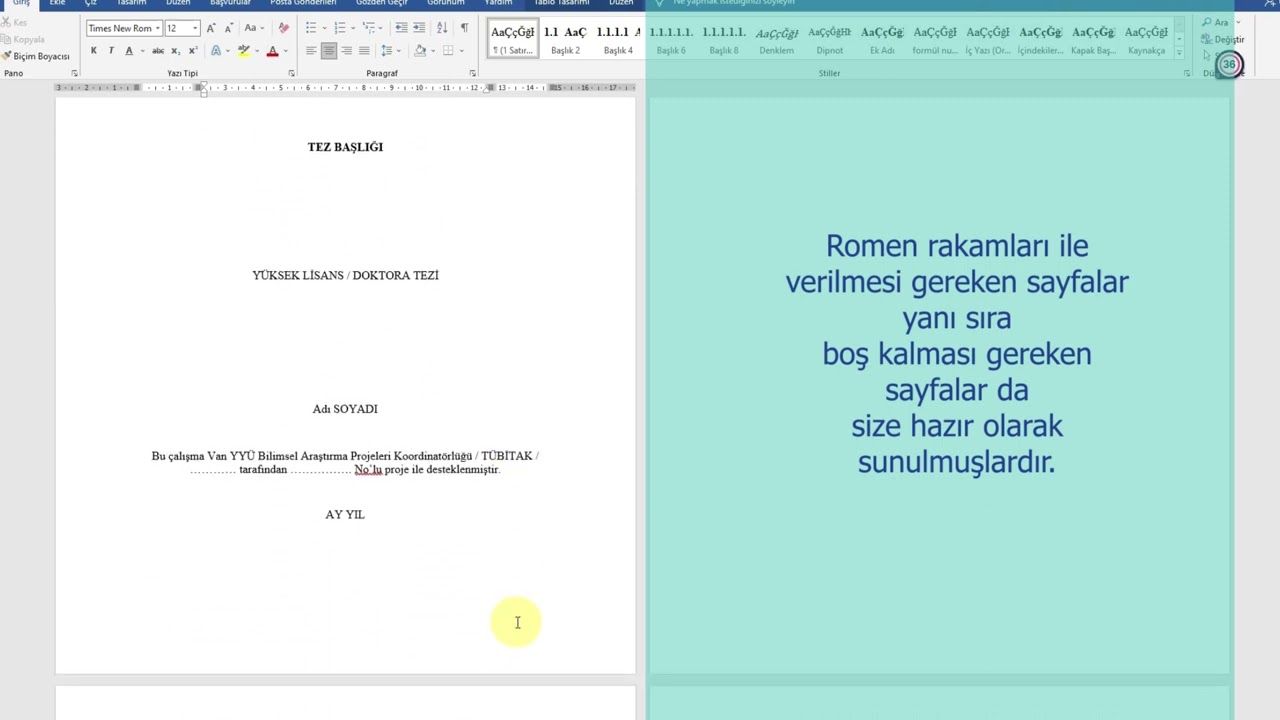Viewport: 1280px width, 720px height.
Task: Sort the selected text
Action: (x=442, y=28)
